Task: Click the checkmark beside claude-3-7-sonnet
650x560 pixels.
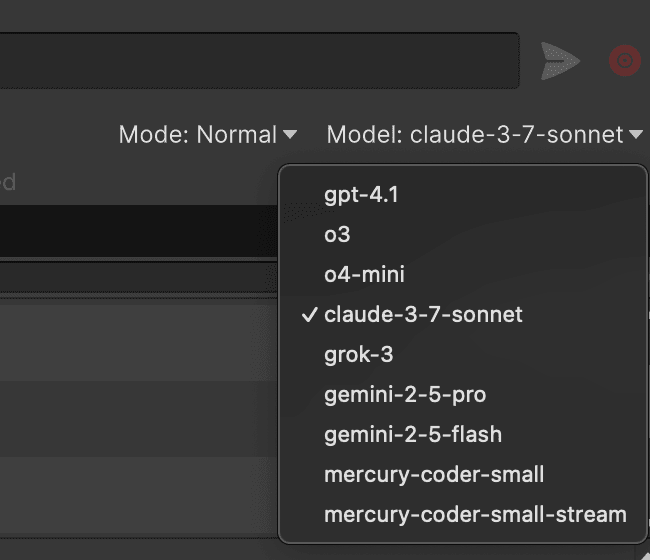Action: click(309, 314)
